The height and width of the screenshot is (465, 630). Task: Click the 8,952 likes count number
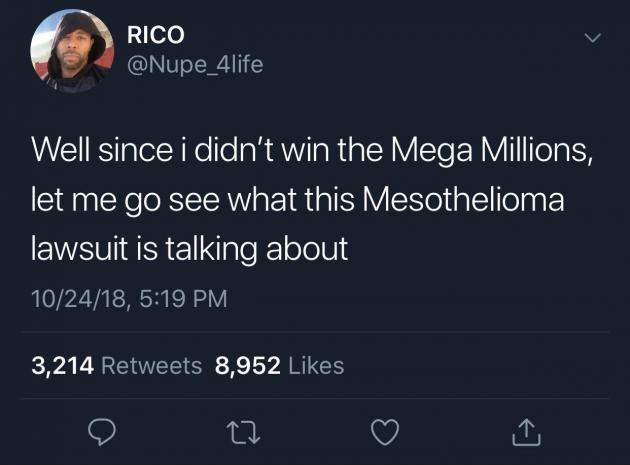point(247,366)
